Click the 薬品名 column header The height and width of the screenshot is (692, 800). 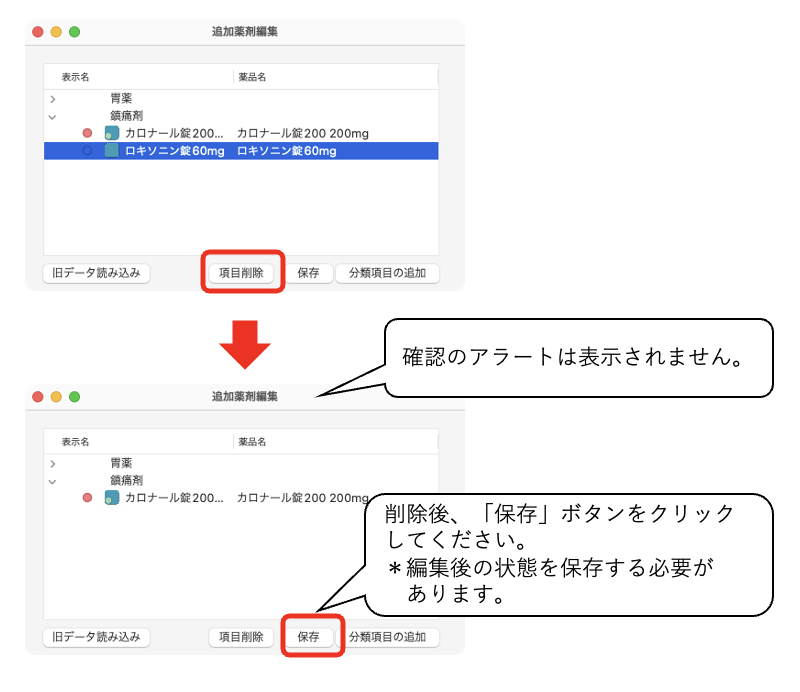coord(252,76)
